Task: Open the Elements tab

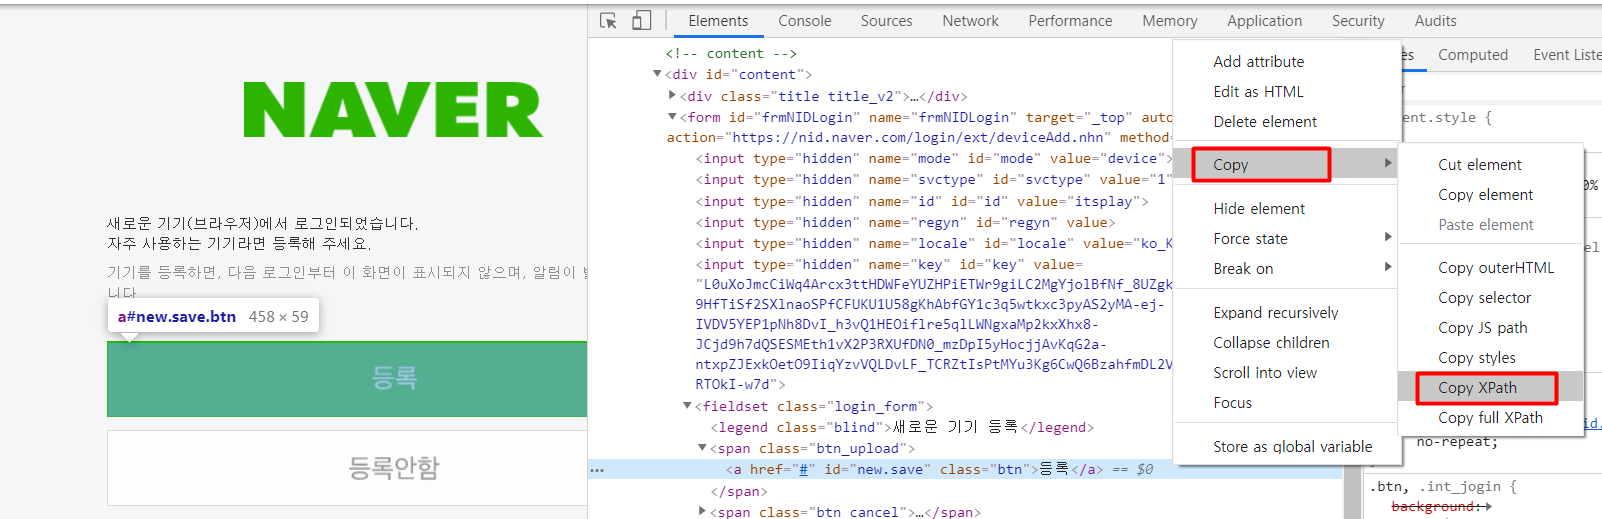Action: [x=718, y=21]
